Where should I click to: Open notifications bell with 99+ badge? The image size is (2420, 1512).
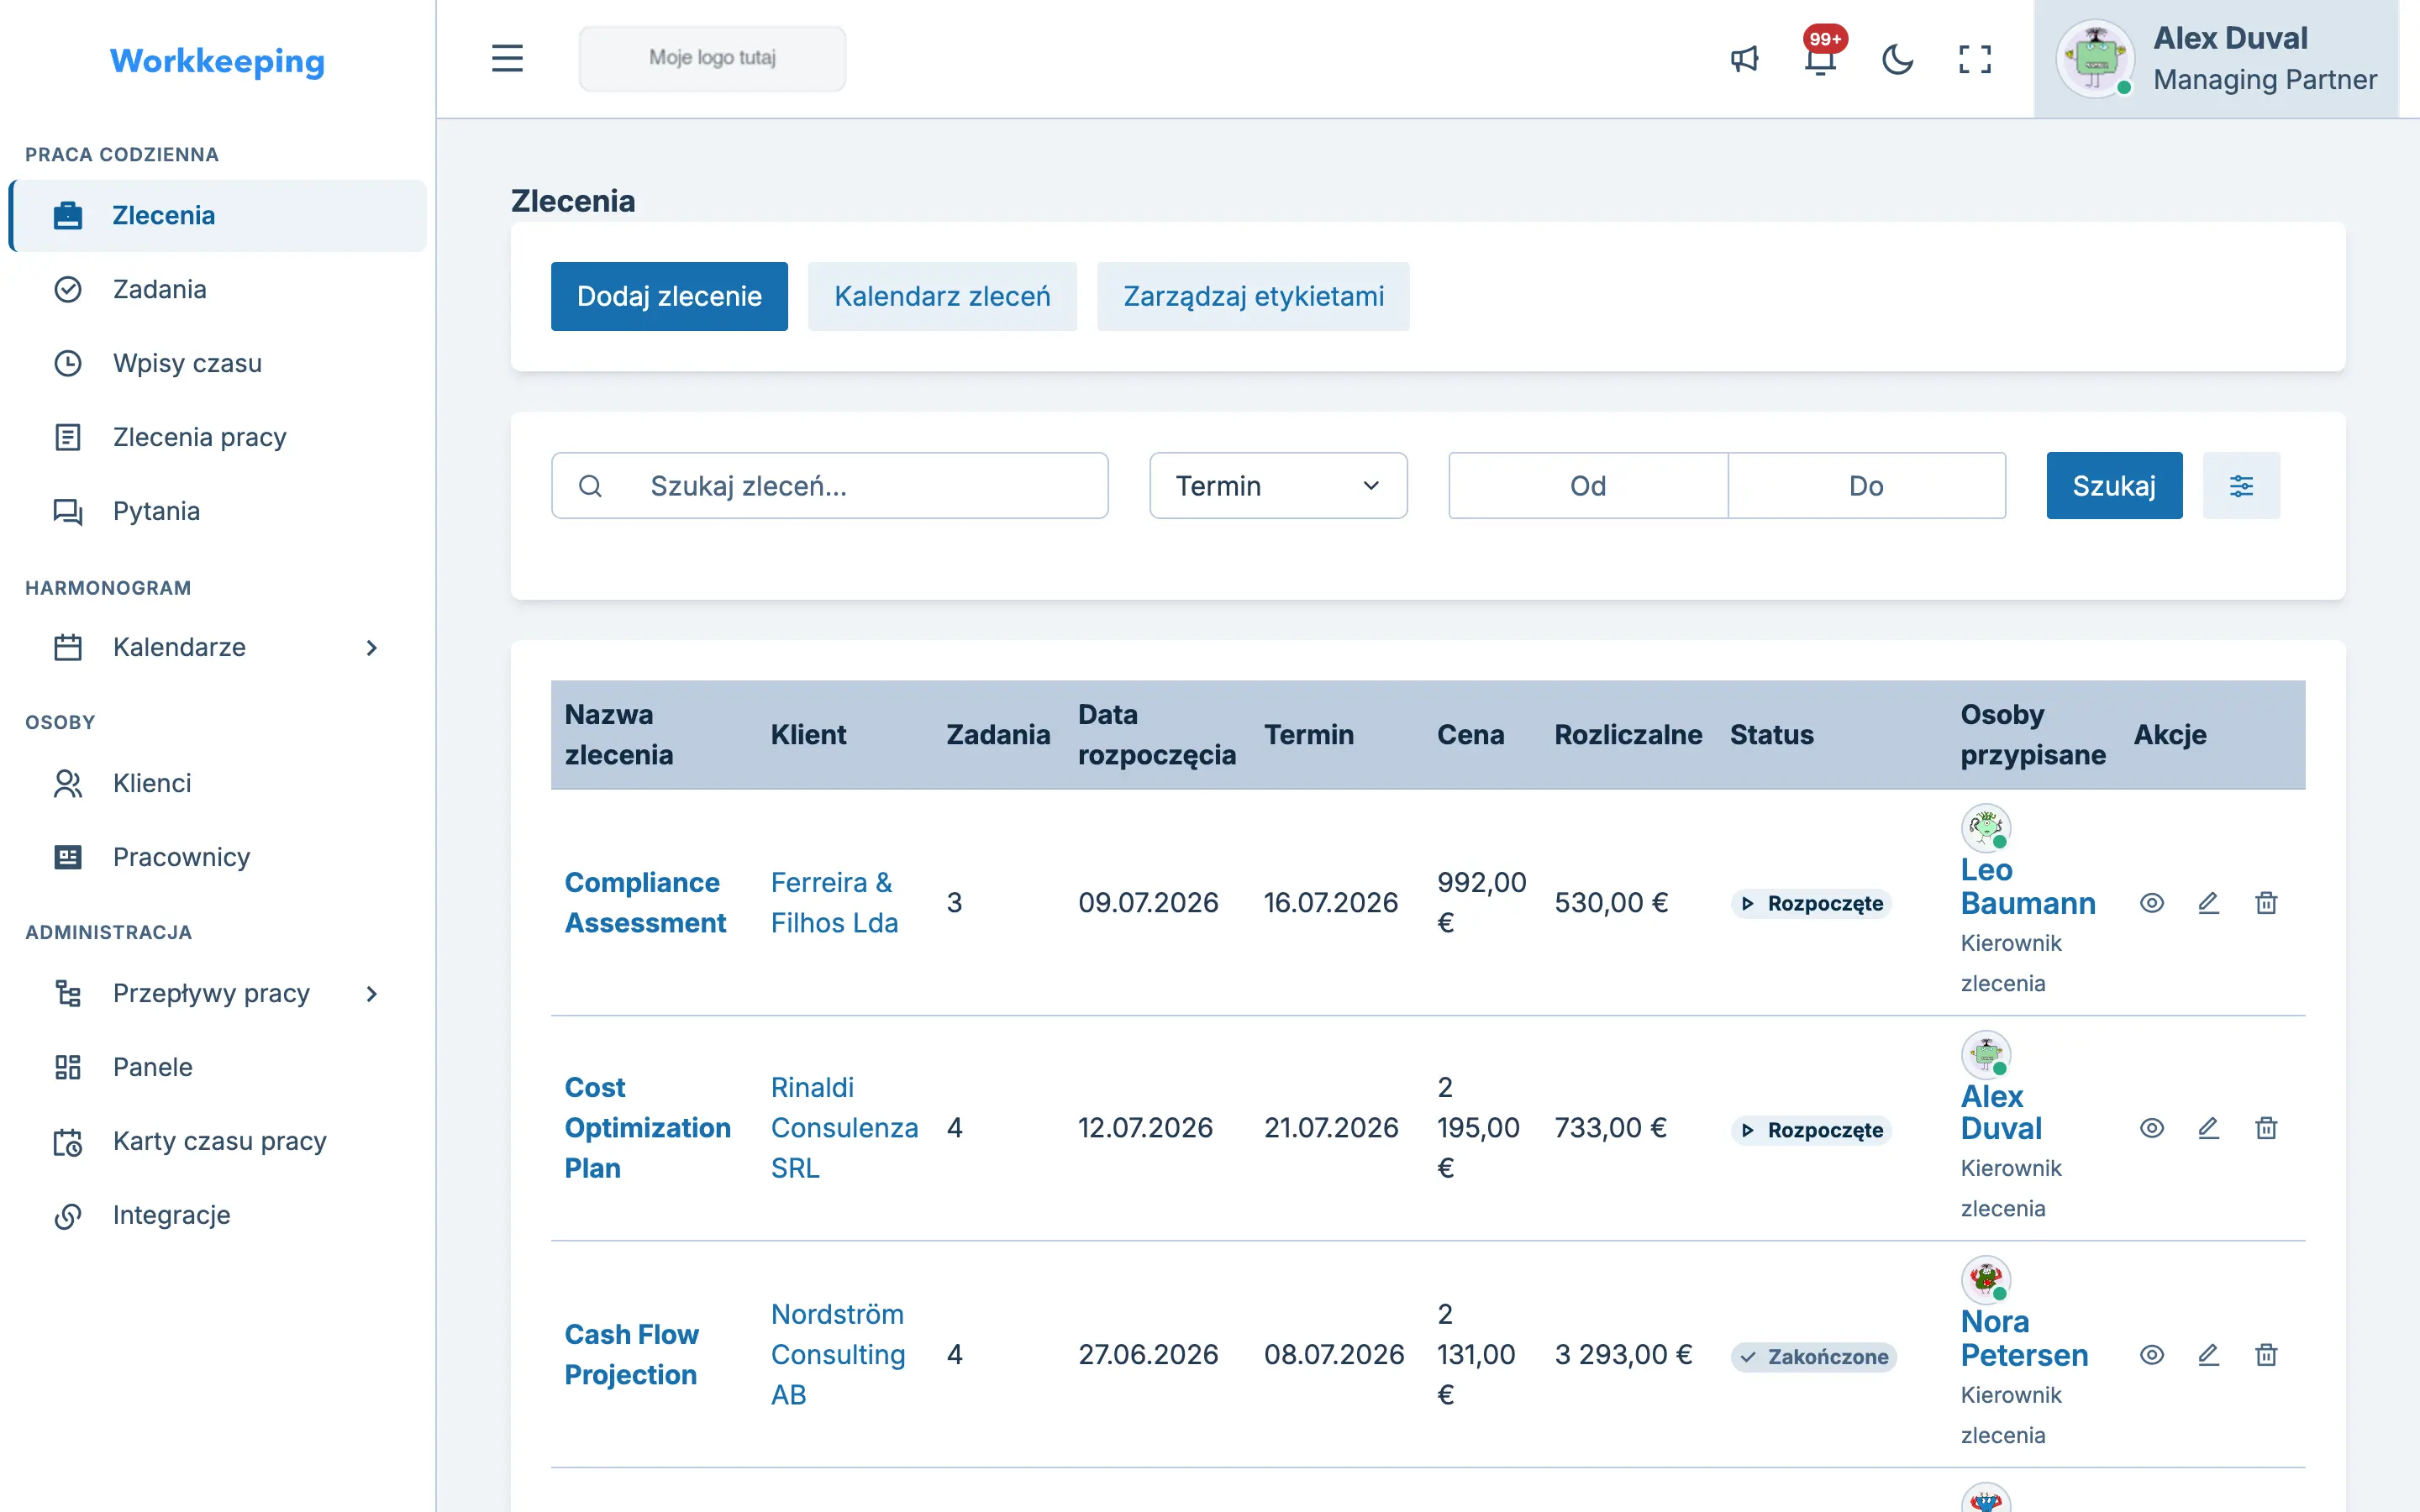click(x=1821, y=59)
